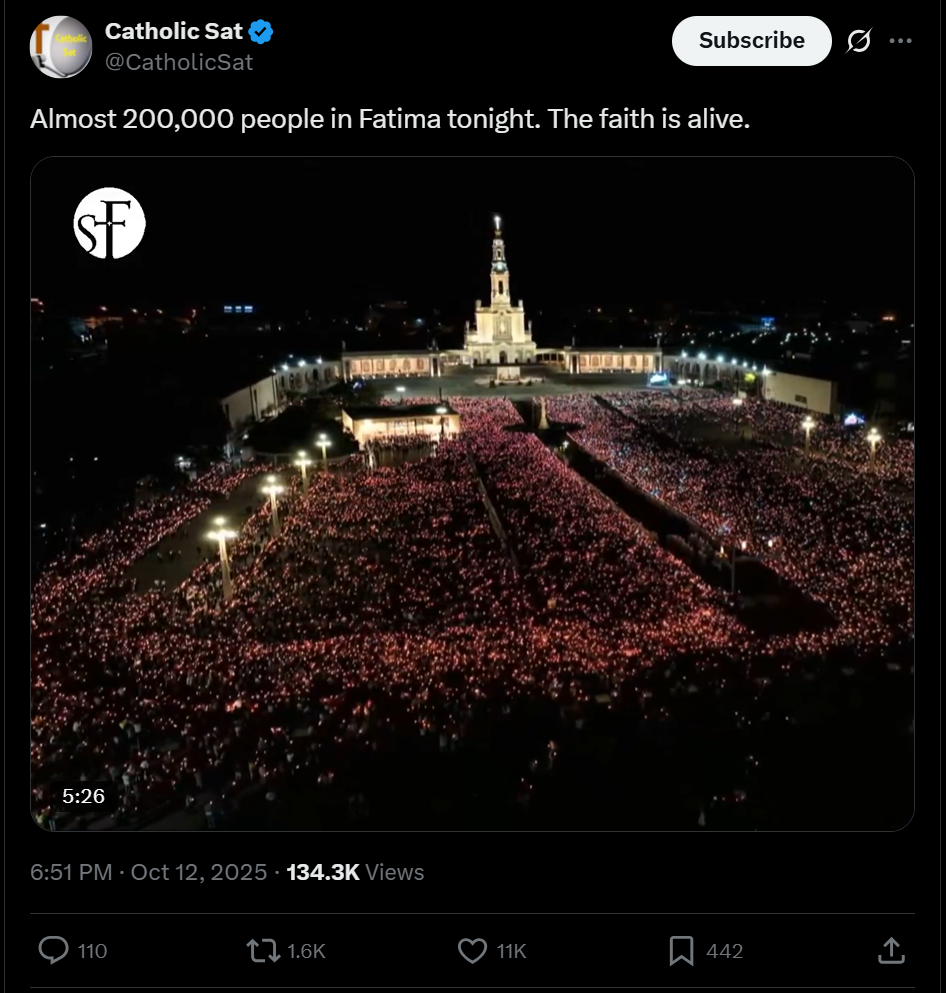946x993 pixels.
Task: Click the 134.3K Views count
Action: point(355,872)
